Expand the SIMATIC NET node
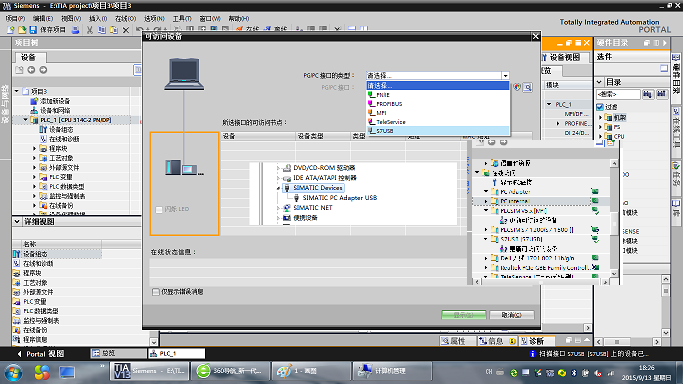This screenshot has width=683, height=384. click(278, 208)
